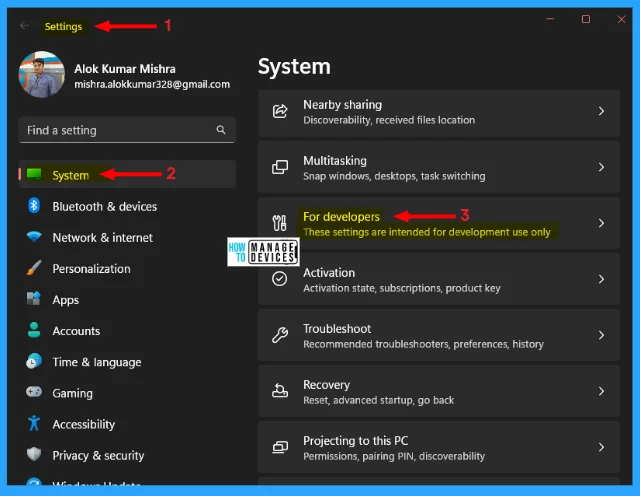
Task: Click 'Snap windows, desktops, task switching' text
Action: click(394, 176)
